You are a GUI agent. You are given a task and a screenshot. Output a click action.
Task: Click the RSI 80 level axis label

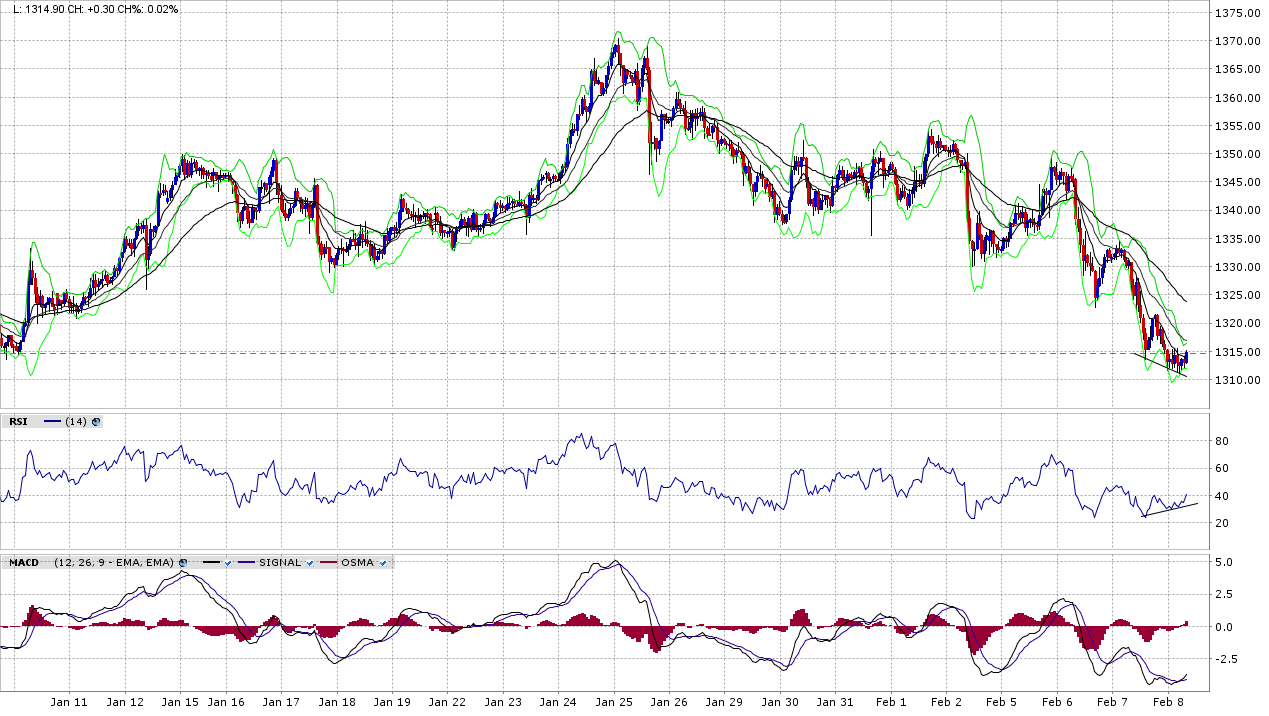1221,441
